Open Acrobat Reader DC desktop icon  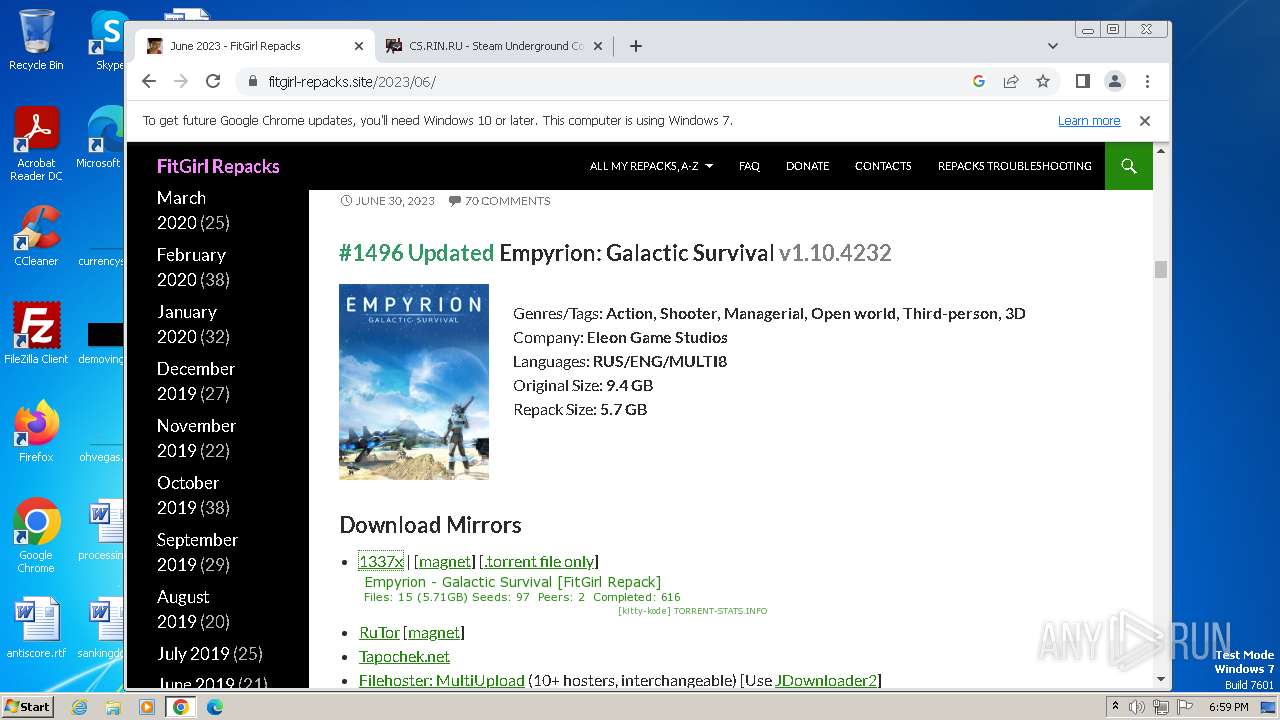click(x=36, y=143)
